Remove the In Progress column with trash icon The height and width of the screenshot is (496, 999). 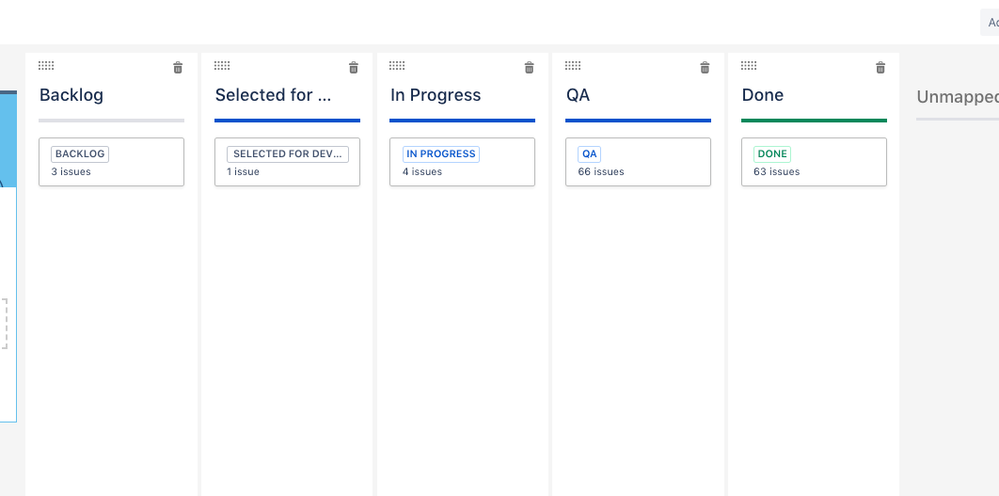coord(529,67)
